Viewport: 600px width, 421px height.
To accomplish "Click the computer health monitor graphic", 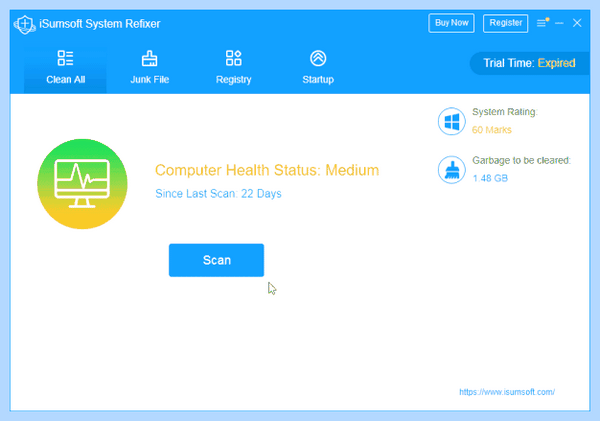I will pyautogui.click(x=82, y=184).
